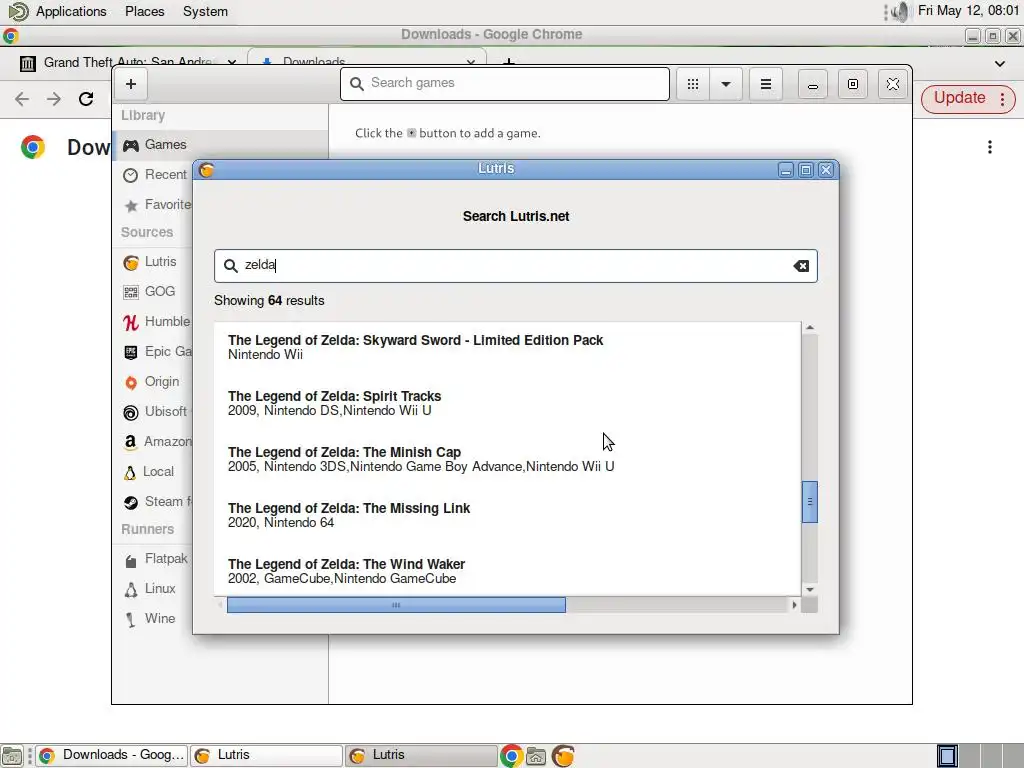Image resolution: width=1024 pixels, height=768 pixels.
Task: Click show desktop icon in bottom panel
Action: pyautogui.click(x=11, y=756)
